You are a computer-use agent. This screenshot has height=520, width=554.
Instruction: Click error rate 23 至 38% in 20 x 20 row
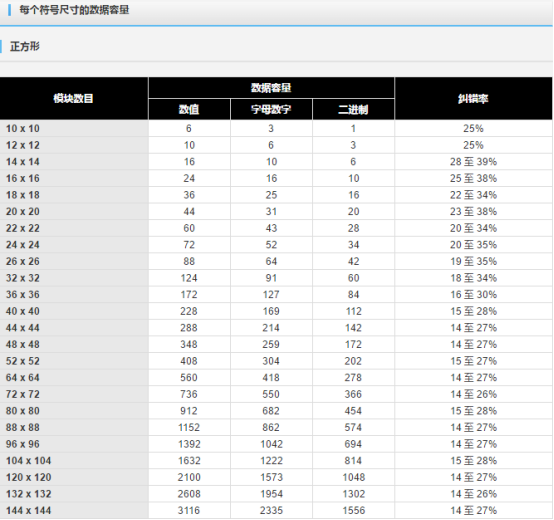point(473,212)
